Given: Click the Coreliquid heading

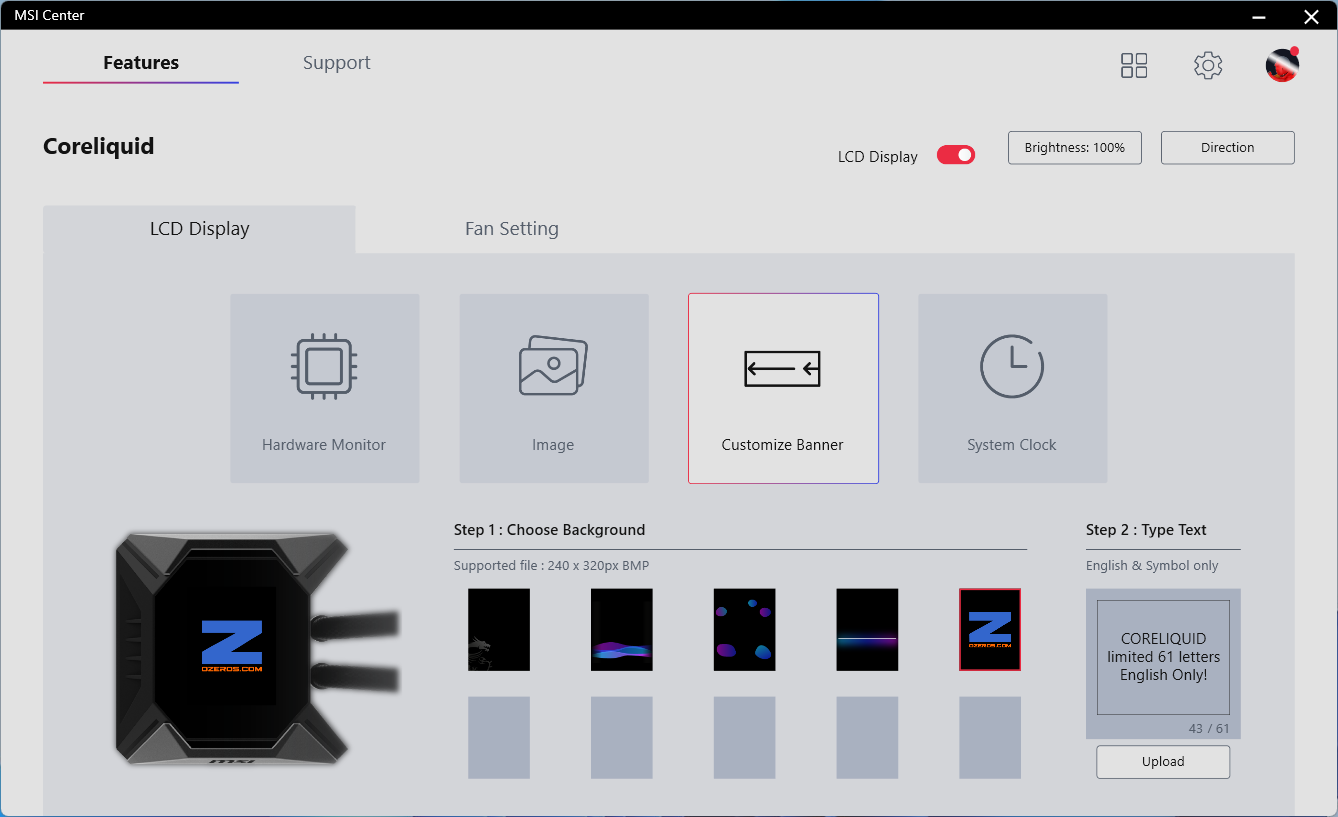Looking at the screenshot, I should [x=99, y=146].
